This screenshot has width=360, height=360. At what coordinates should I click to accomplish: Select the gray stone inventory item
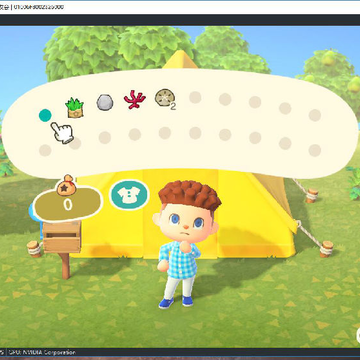(x=105, y=102)
